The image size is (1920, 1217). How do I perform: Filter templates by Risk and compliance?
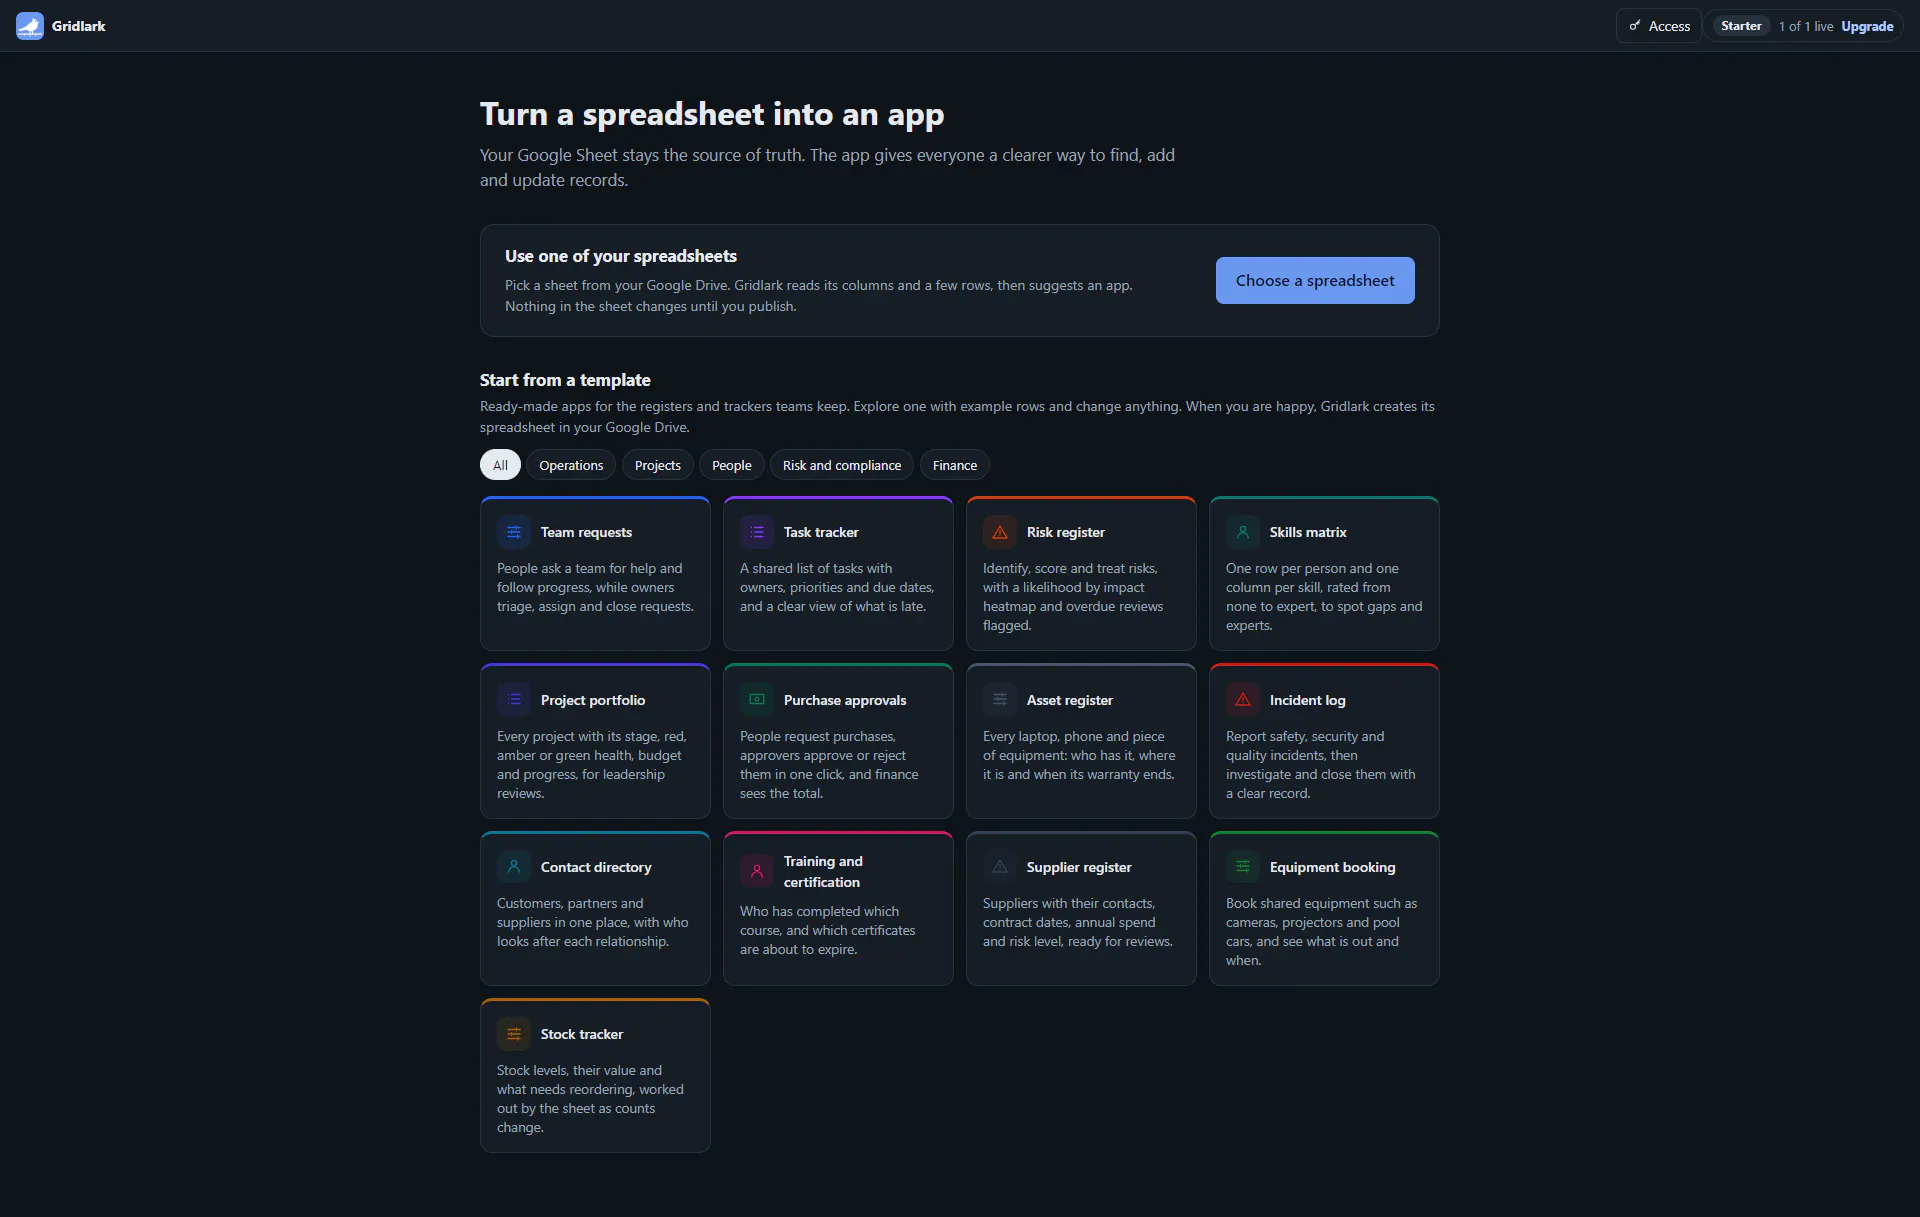coord(841,465)
